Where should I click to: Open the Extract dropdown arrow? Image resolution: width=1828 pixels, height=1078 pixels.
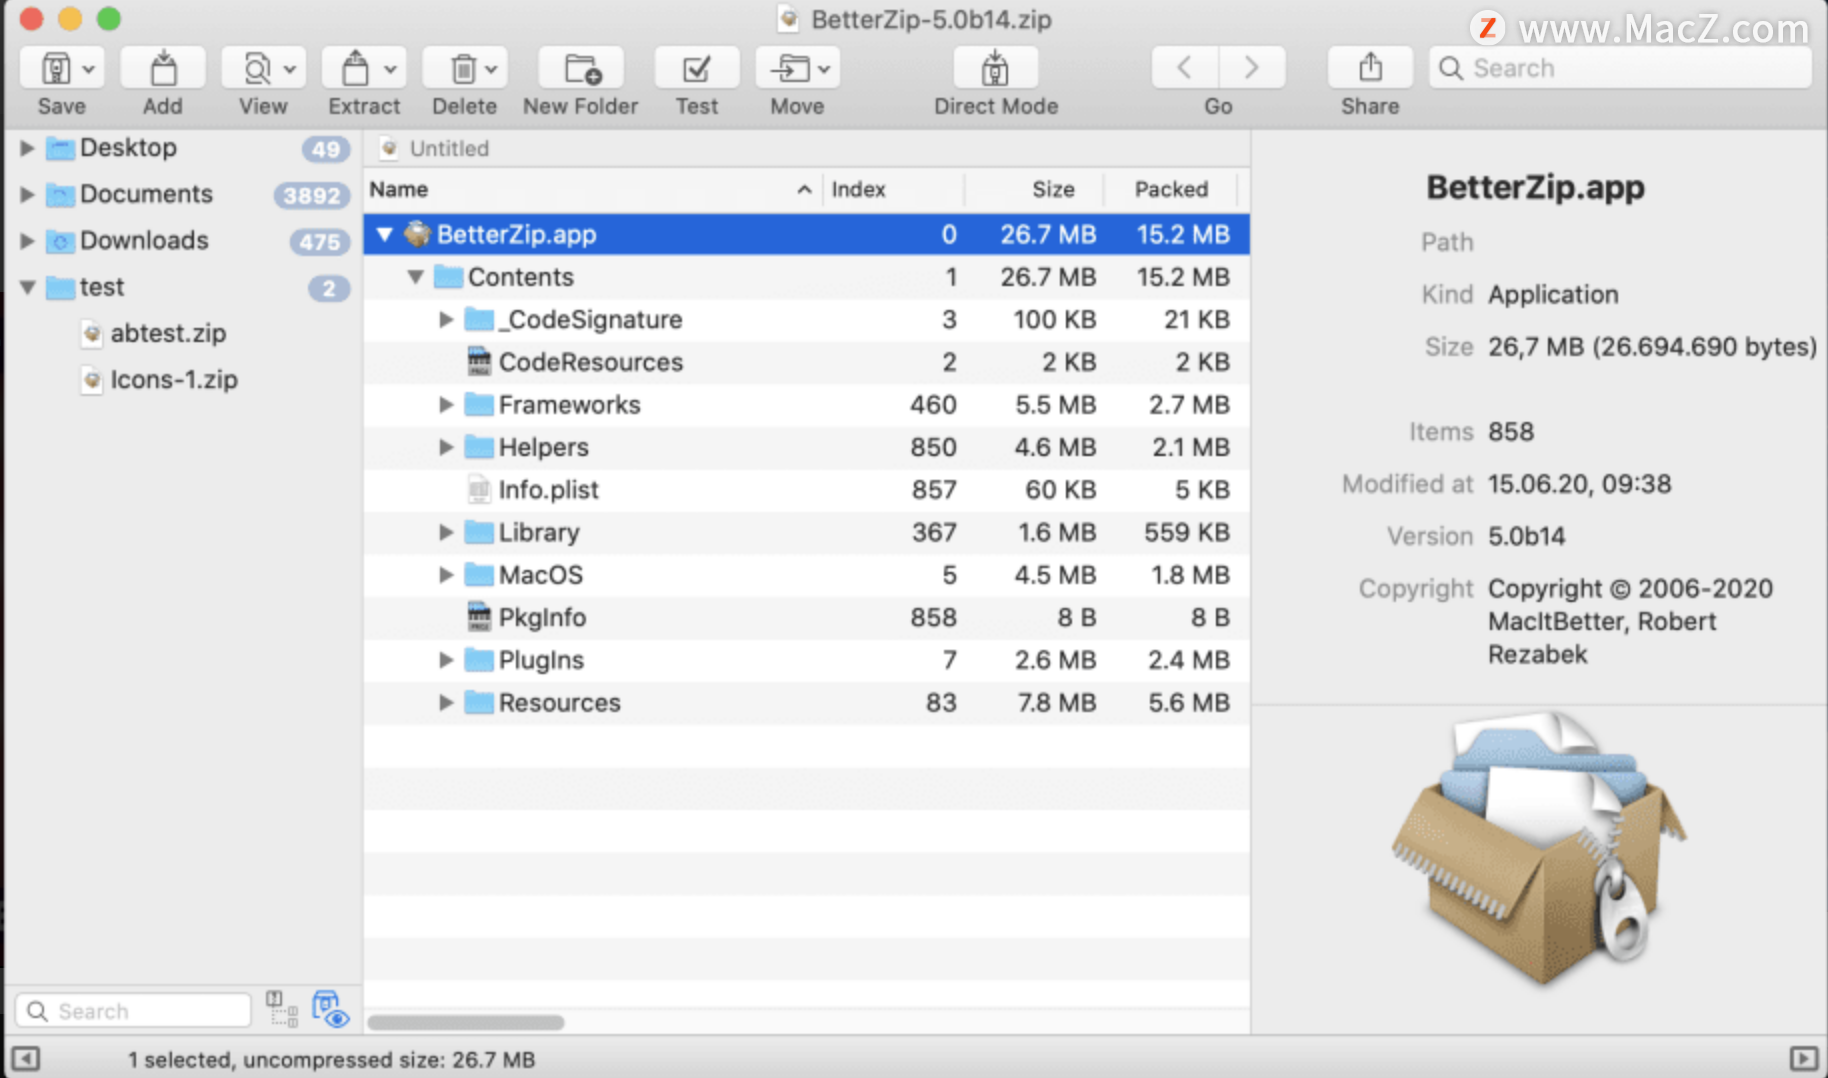point(391,69)
